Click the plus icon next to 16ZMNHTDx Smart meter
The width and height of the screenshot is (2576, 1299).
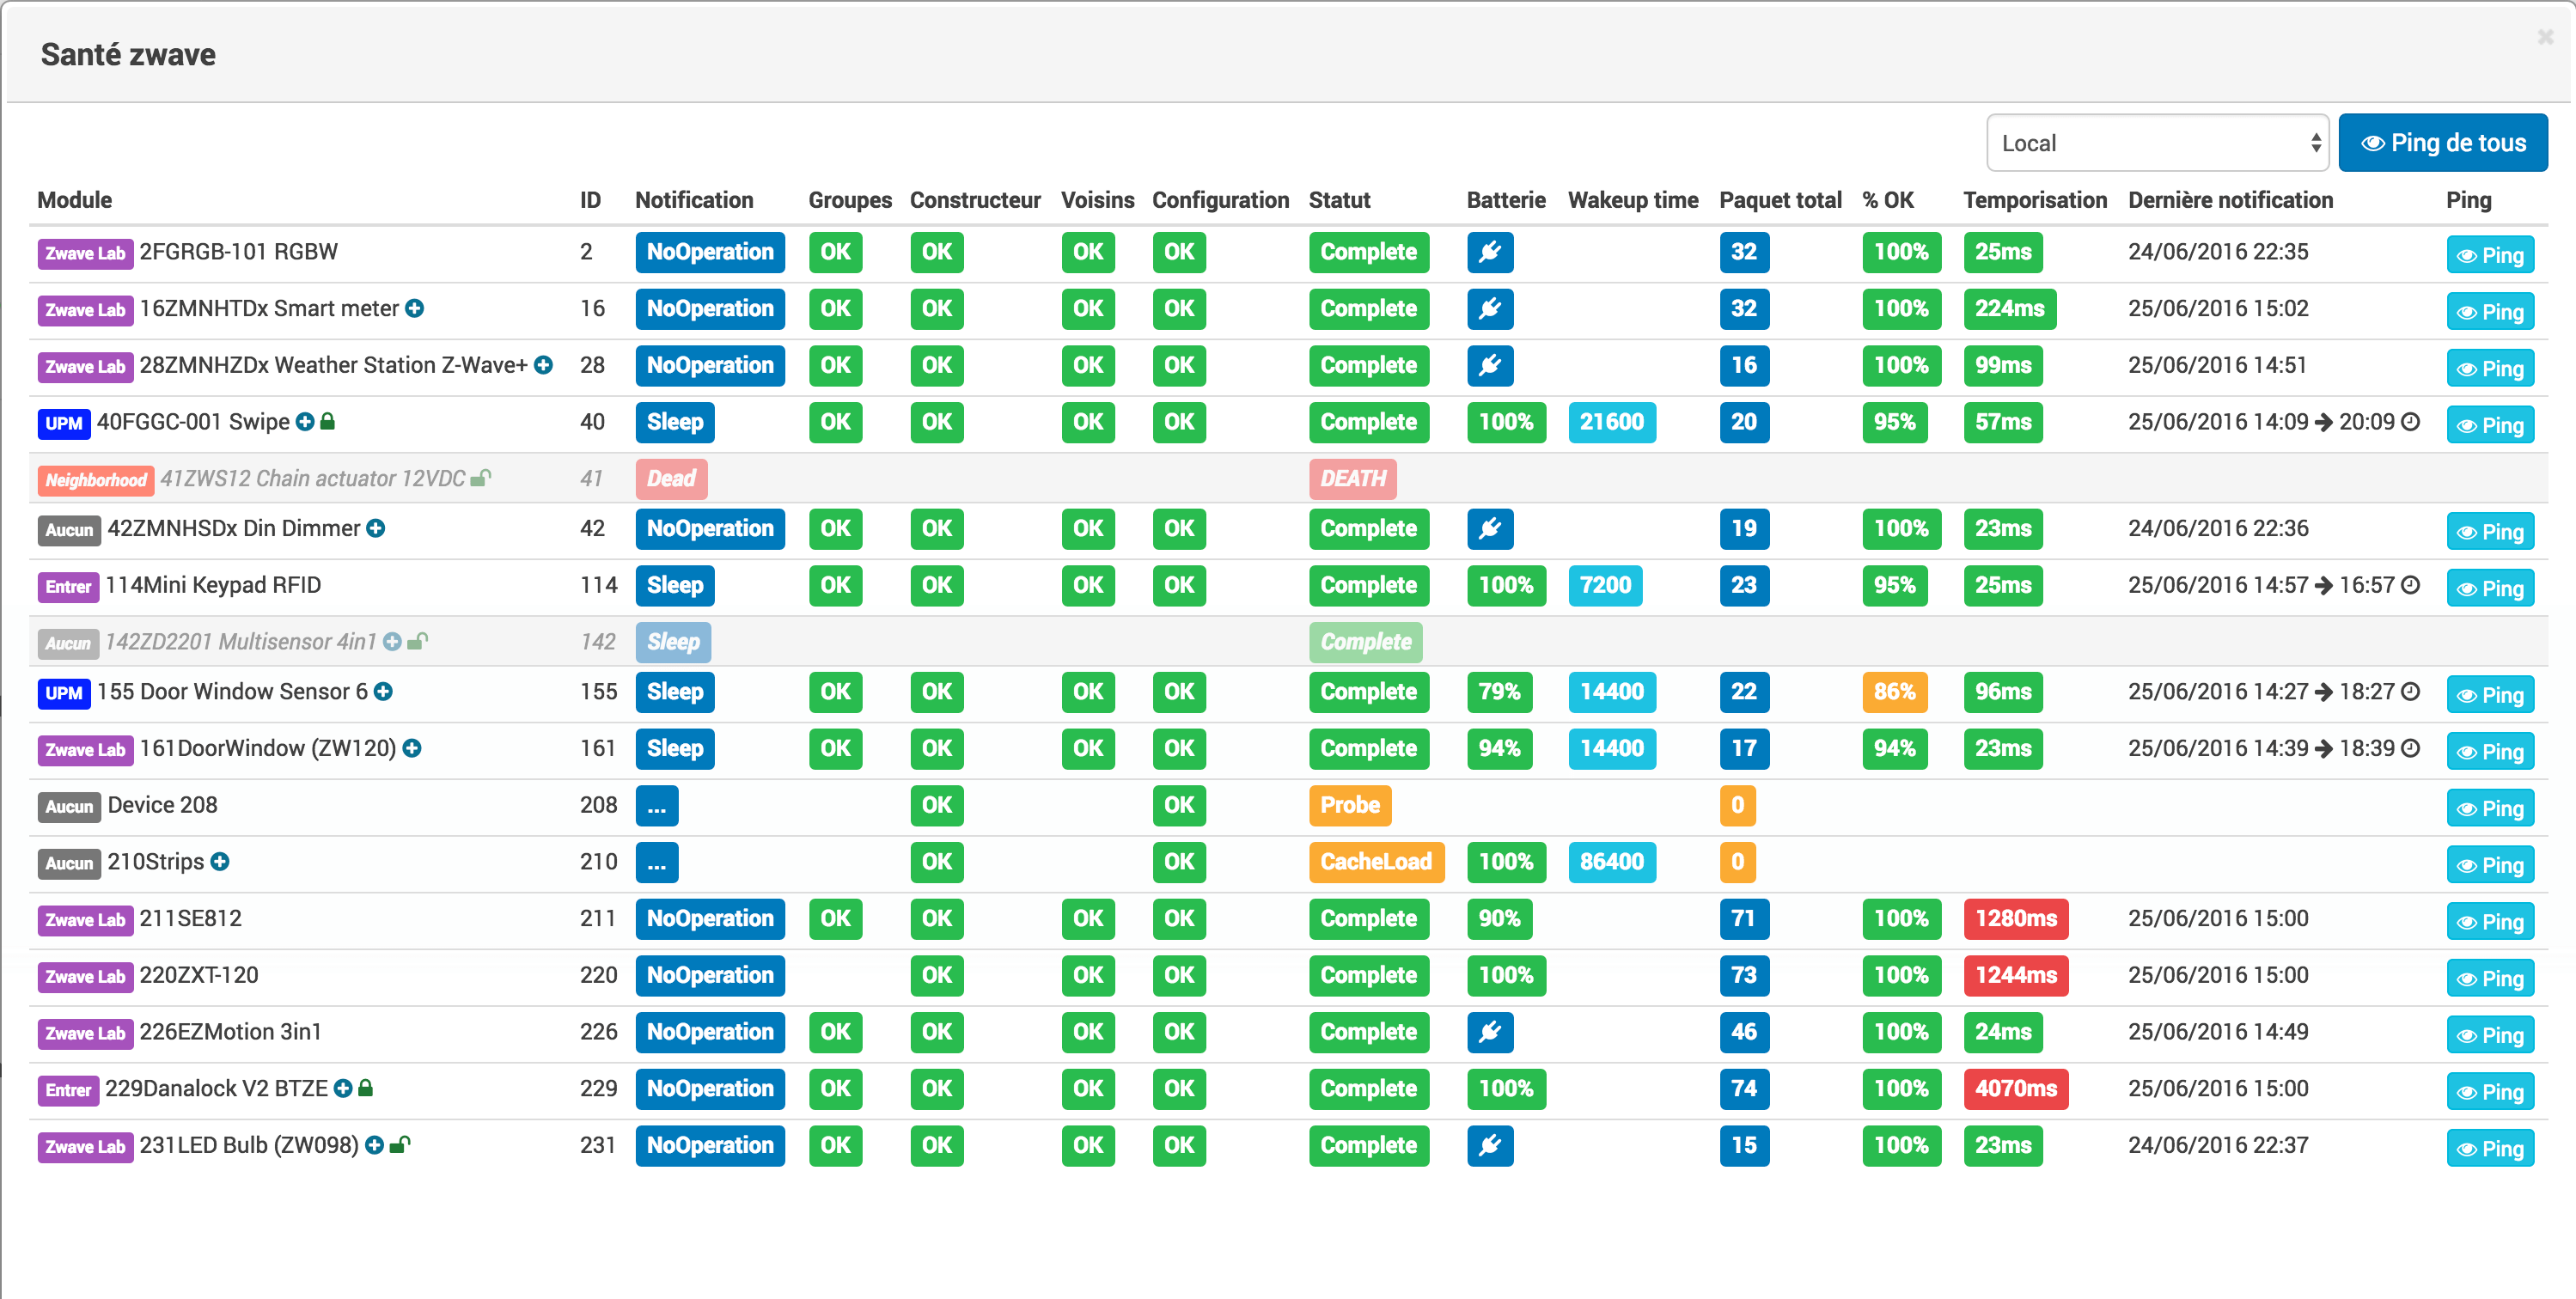pos(414,309)
